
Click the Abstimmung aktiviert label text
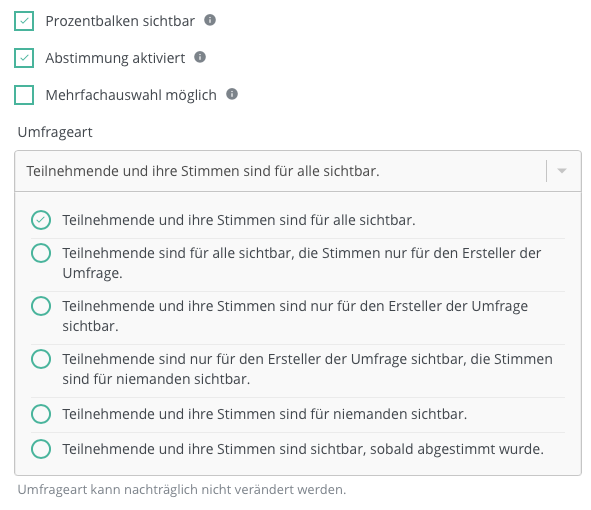(115, 58)
